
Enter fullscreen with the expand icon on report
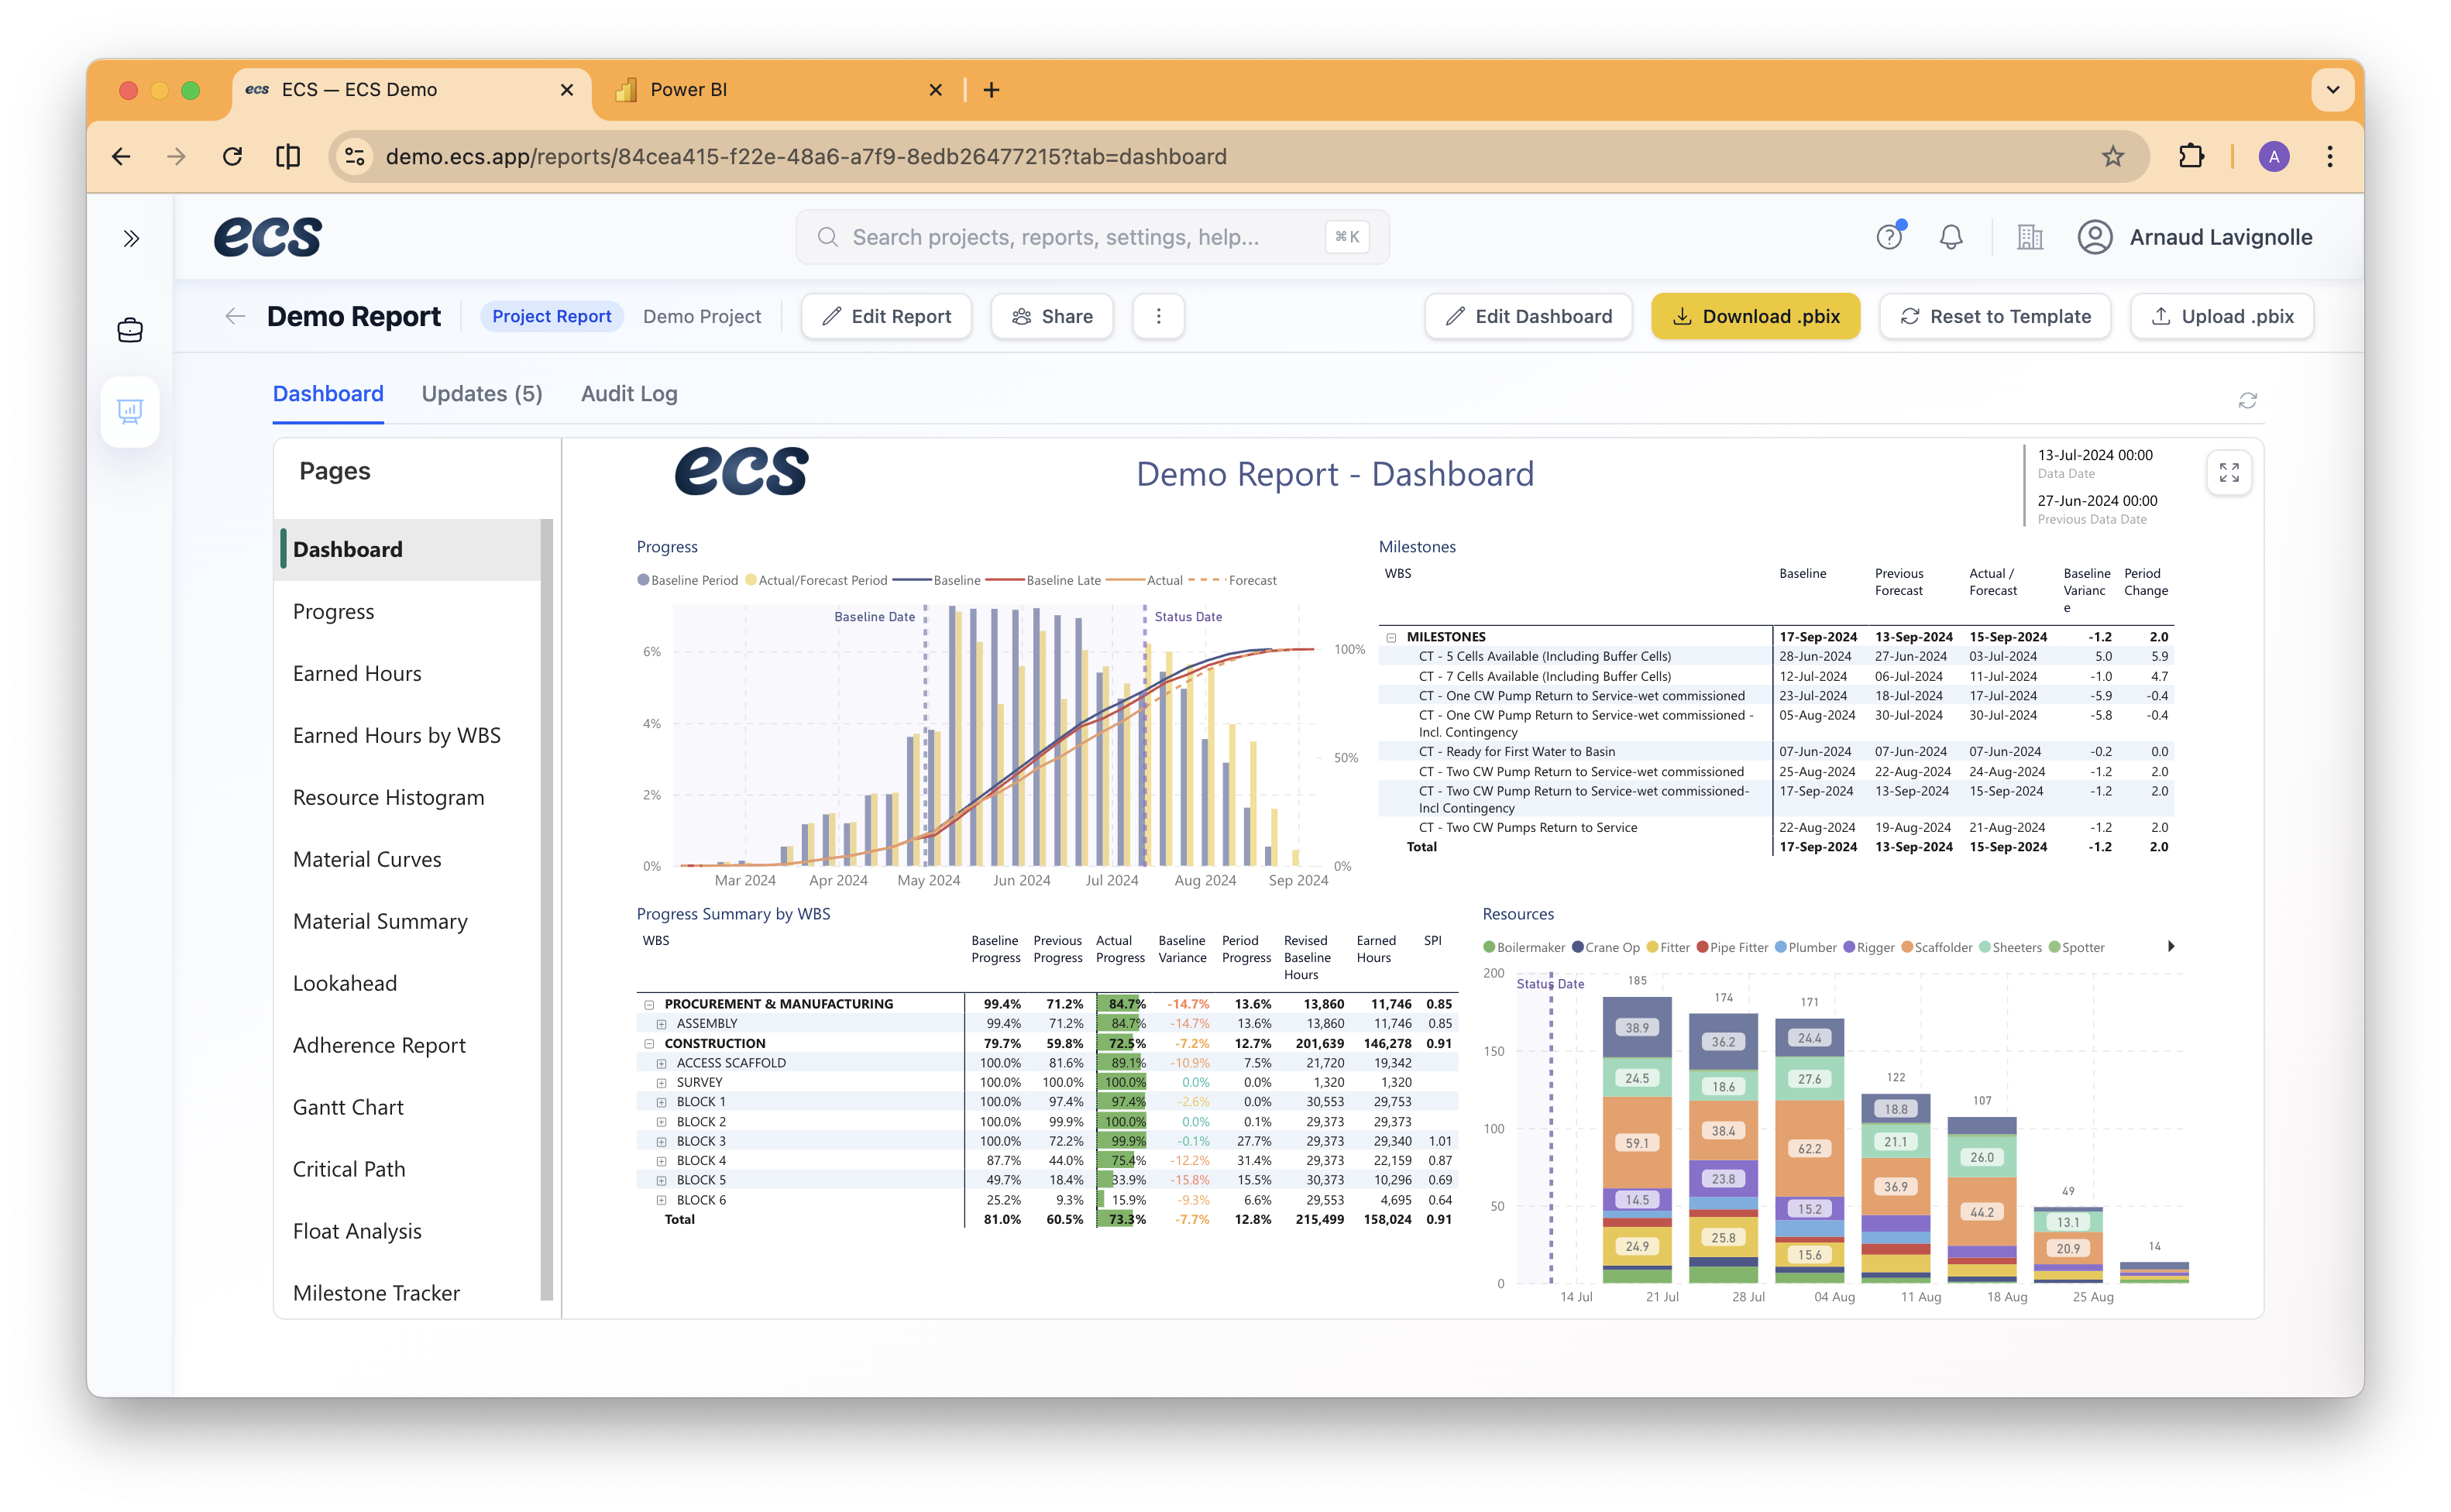coord(2229,472)
